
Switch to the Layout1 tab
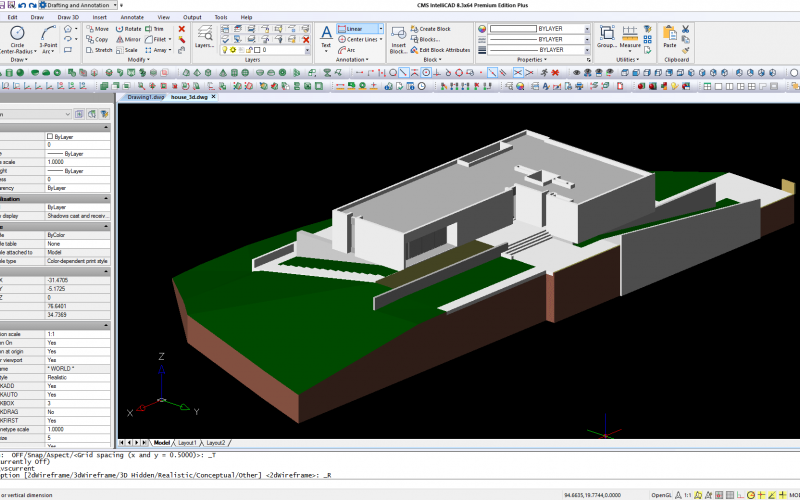click(x=187, y=442)
